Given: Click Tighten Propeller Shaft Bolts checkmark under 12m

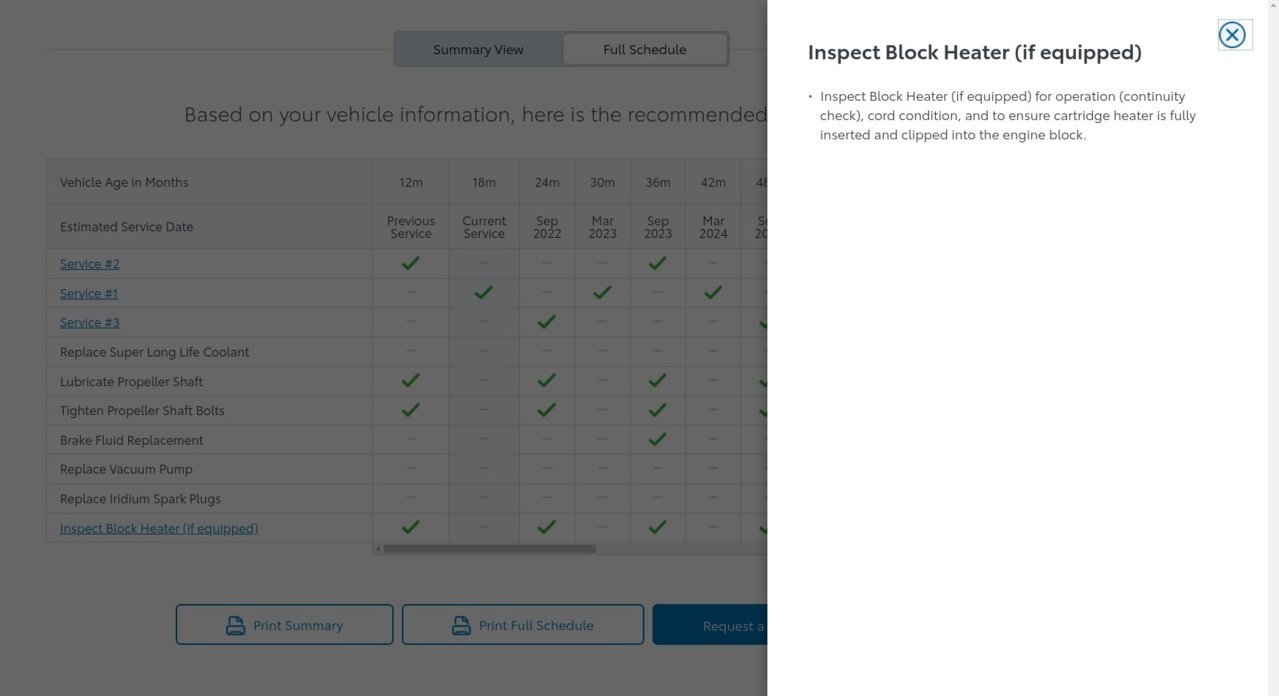Looking at the screenshot, I should click(410, 409).
